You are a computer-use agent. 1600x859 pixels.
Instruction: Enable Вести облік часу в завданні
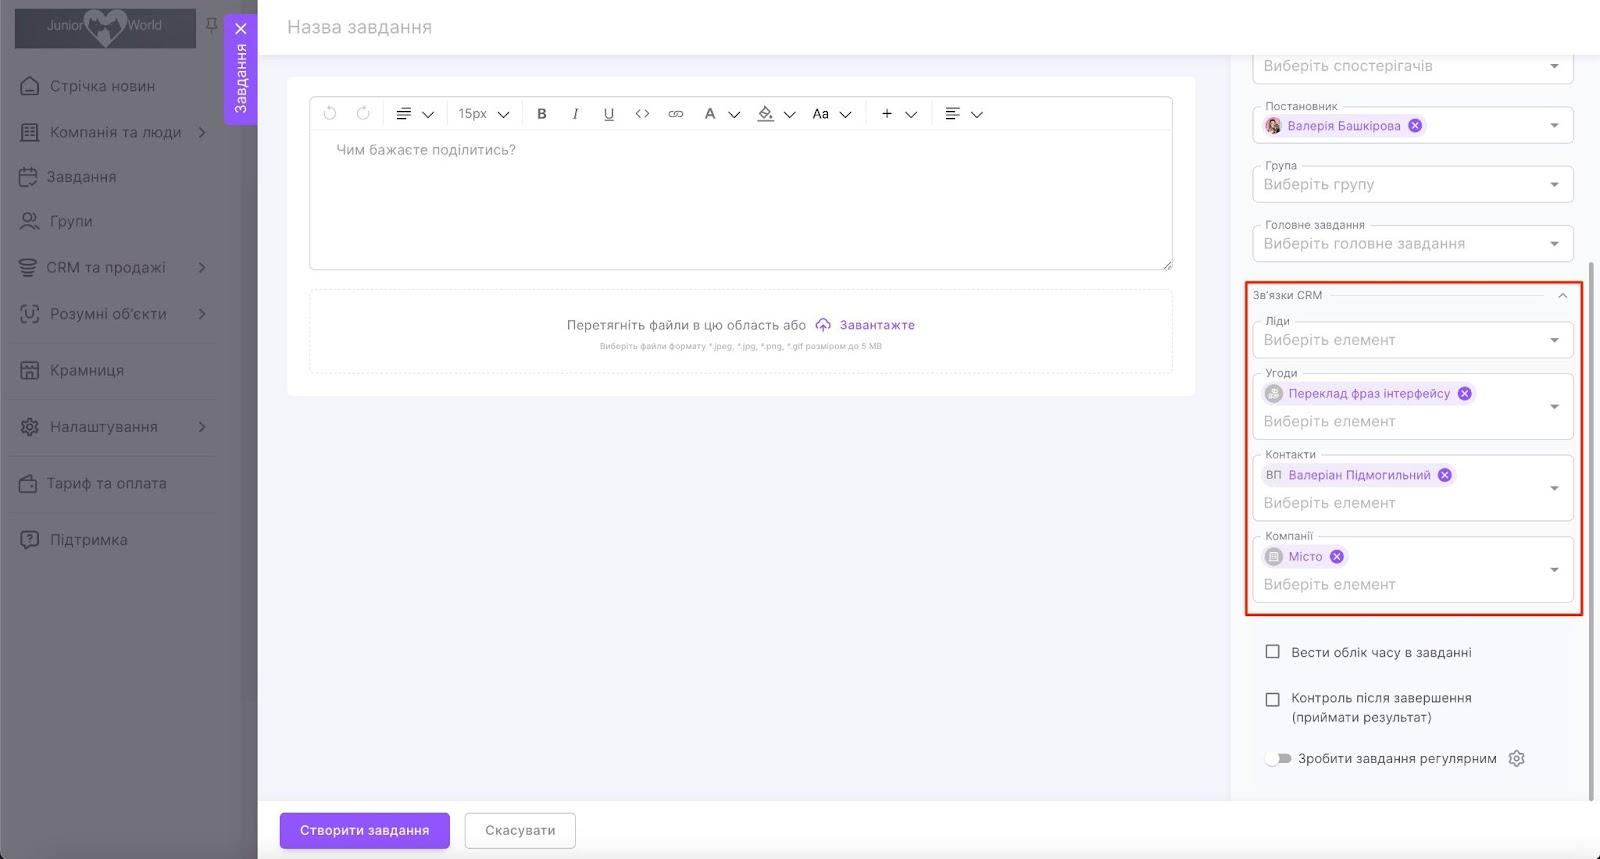coord(1273,652)
